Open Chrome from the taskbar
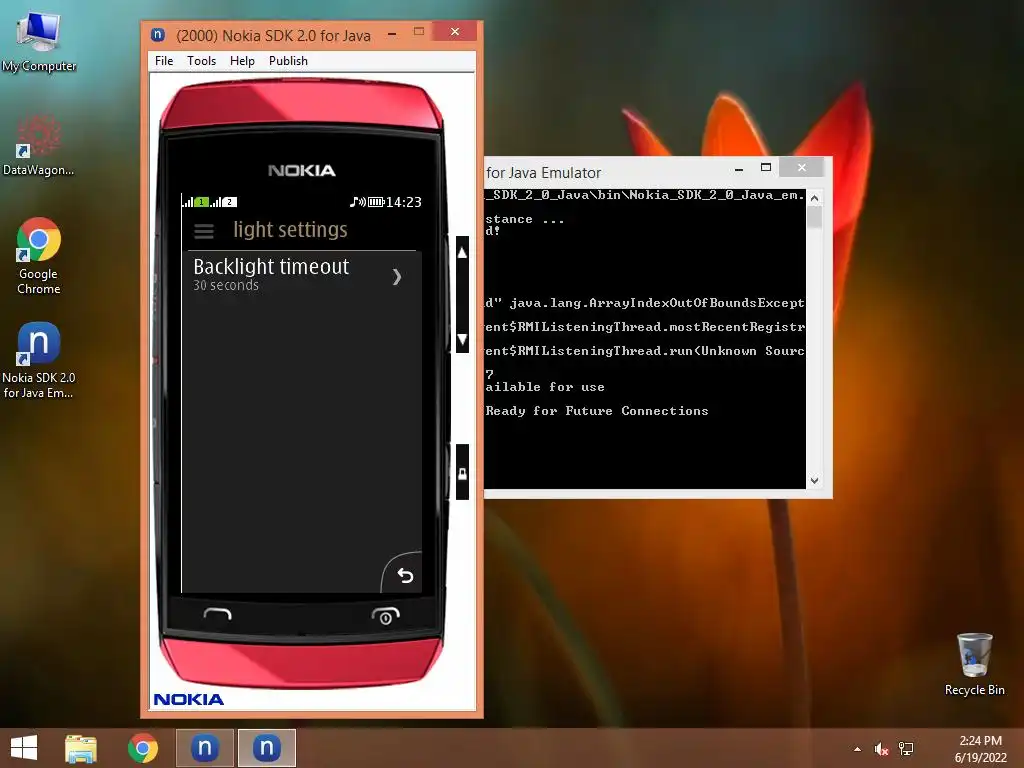This screenshot has height=768, width=1024. (x=143, y=748)
